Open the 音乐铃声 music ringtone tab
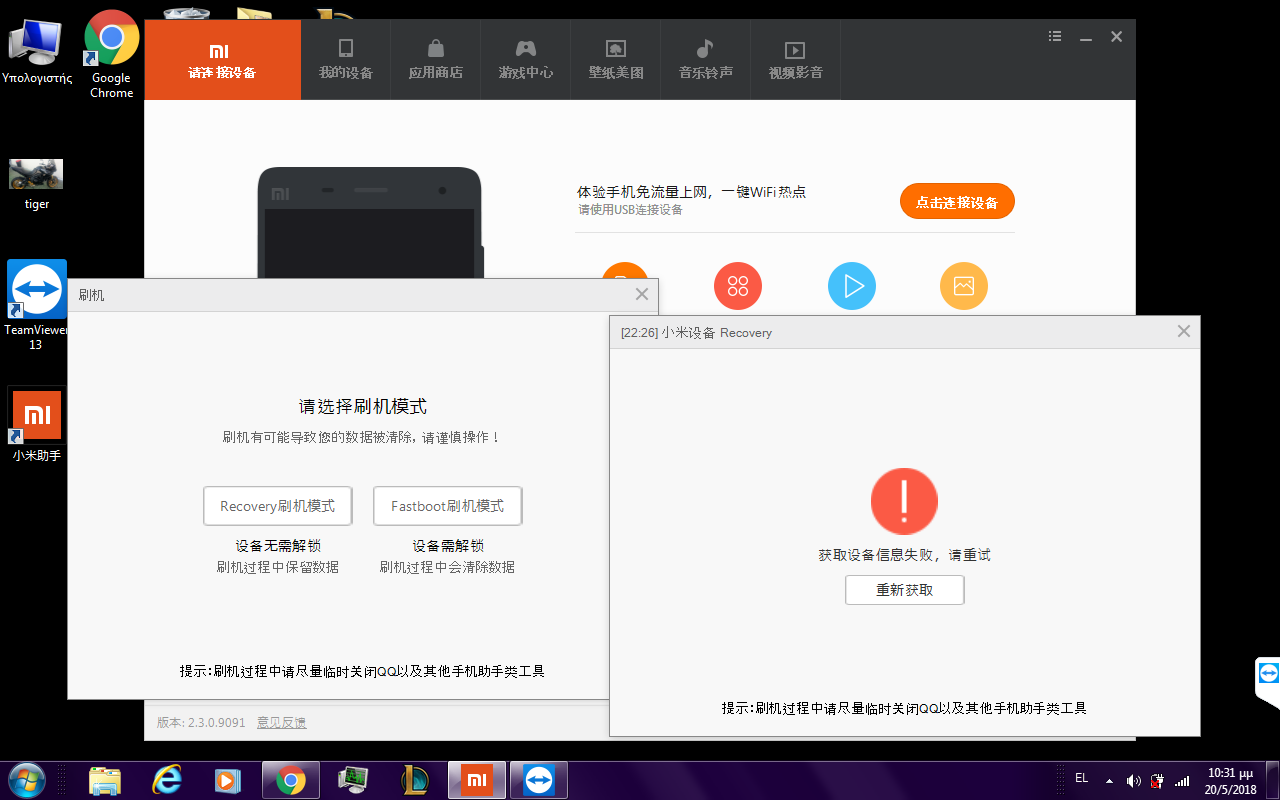 coord(705,59)
